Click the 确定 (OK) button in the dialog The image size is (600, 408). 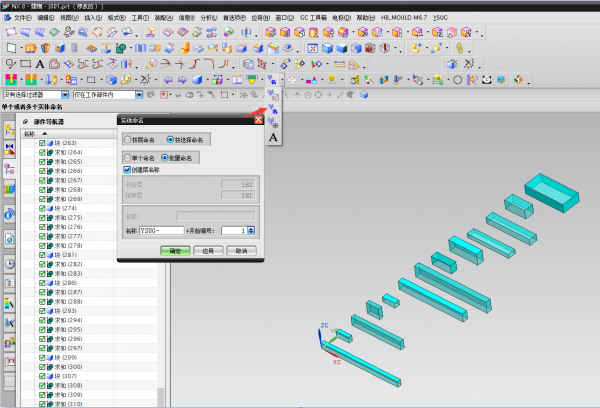point(176,251)
